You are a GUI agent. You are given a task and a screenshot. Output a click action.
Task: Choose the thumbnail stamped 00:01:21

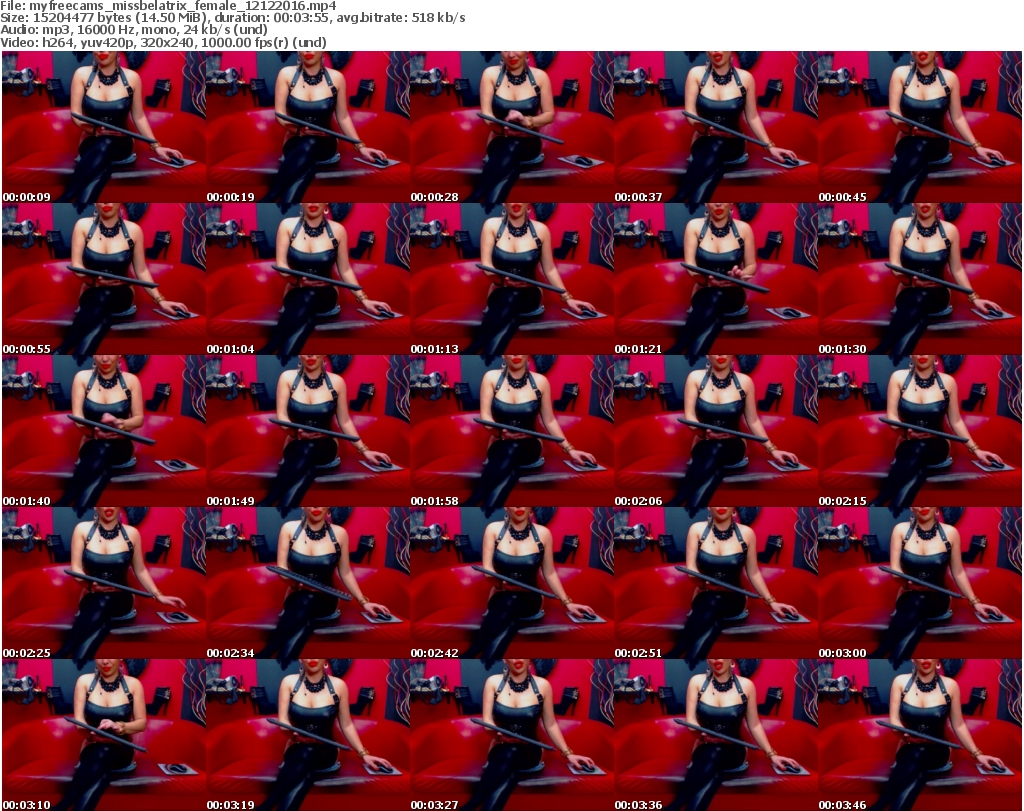tap(716, 279)
